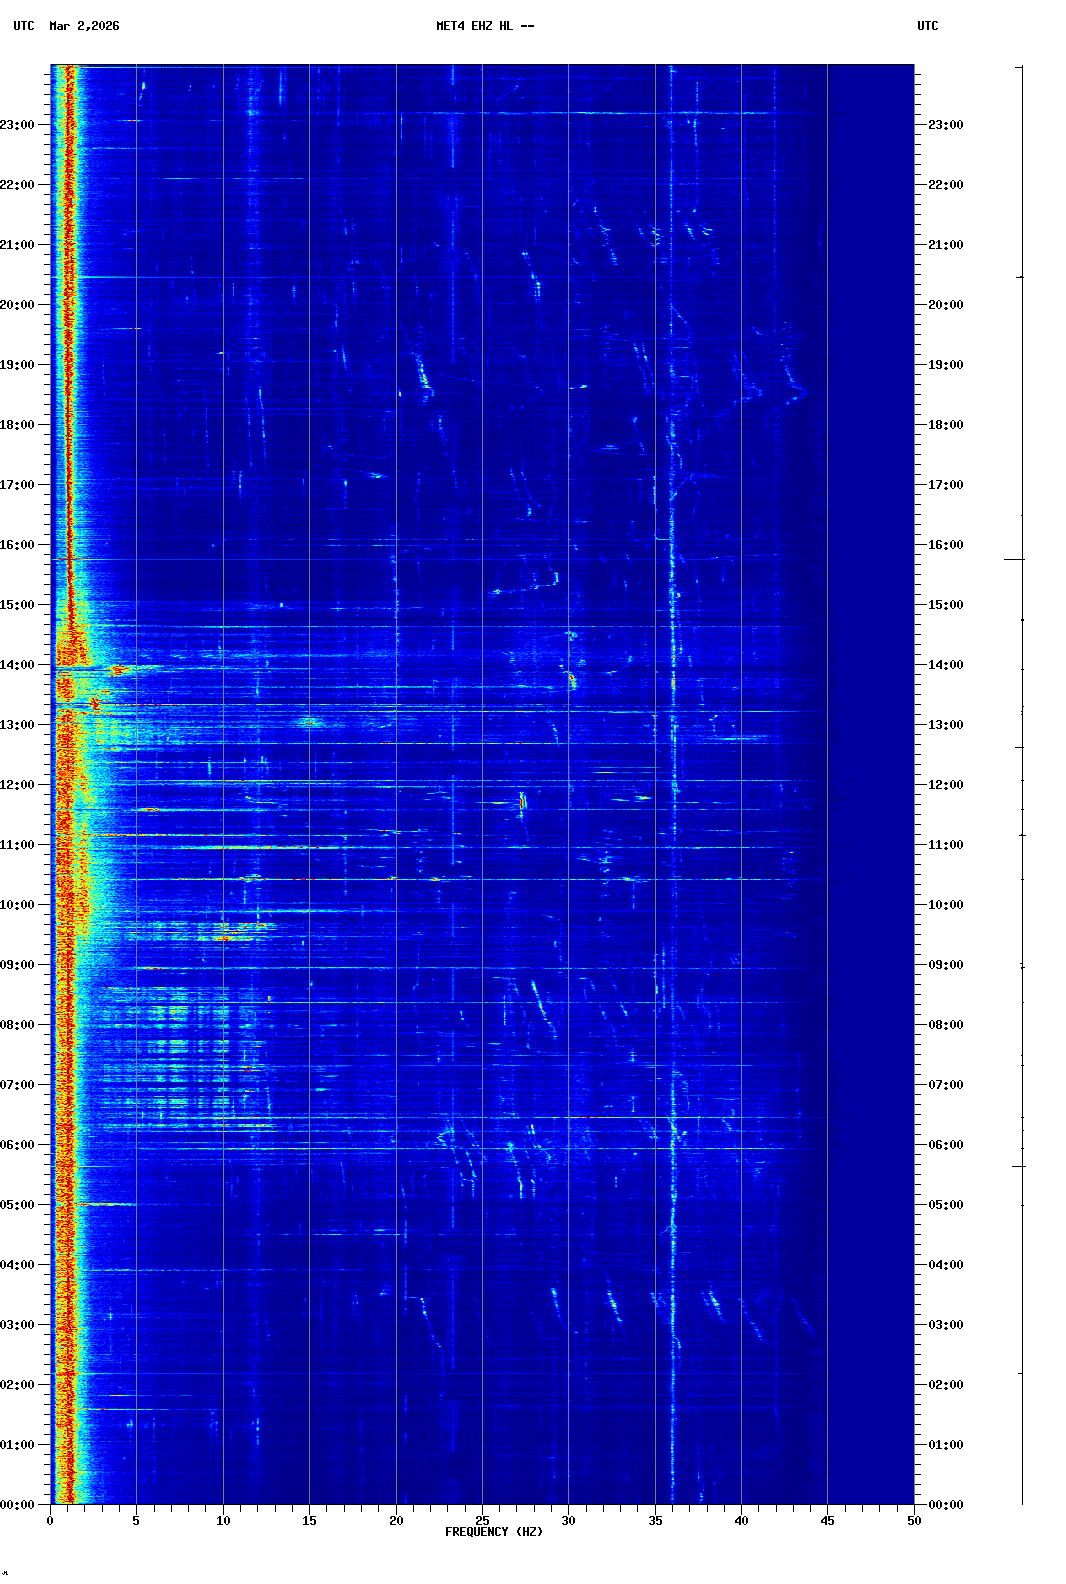Click the "MET4 EHZ HL --" station title

pyautogui.click(x=485, y=26)
